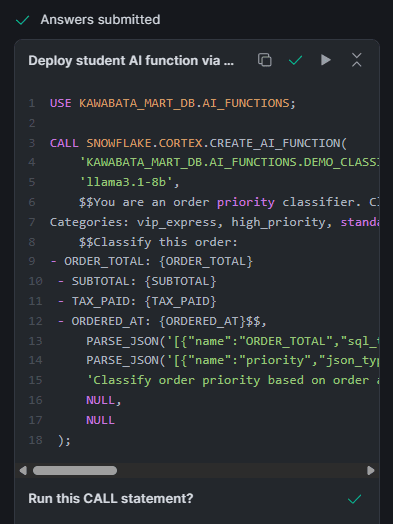Click the ORDERED_AT line 12
Viewport: 393px width, 524px height.
coord(162,321)
